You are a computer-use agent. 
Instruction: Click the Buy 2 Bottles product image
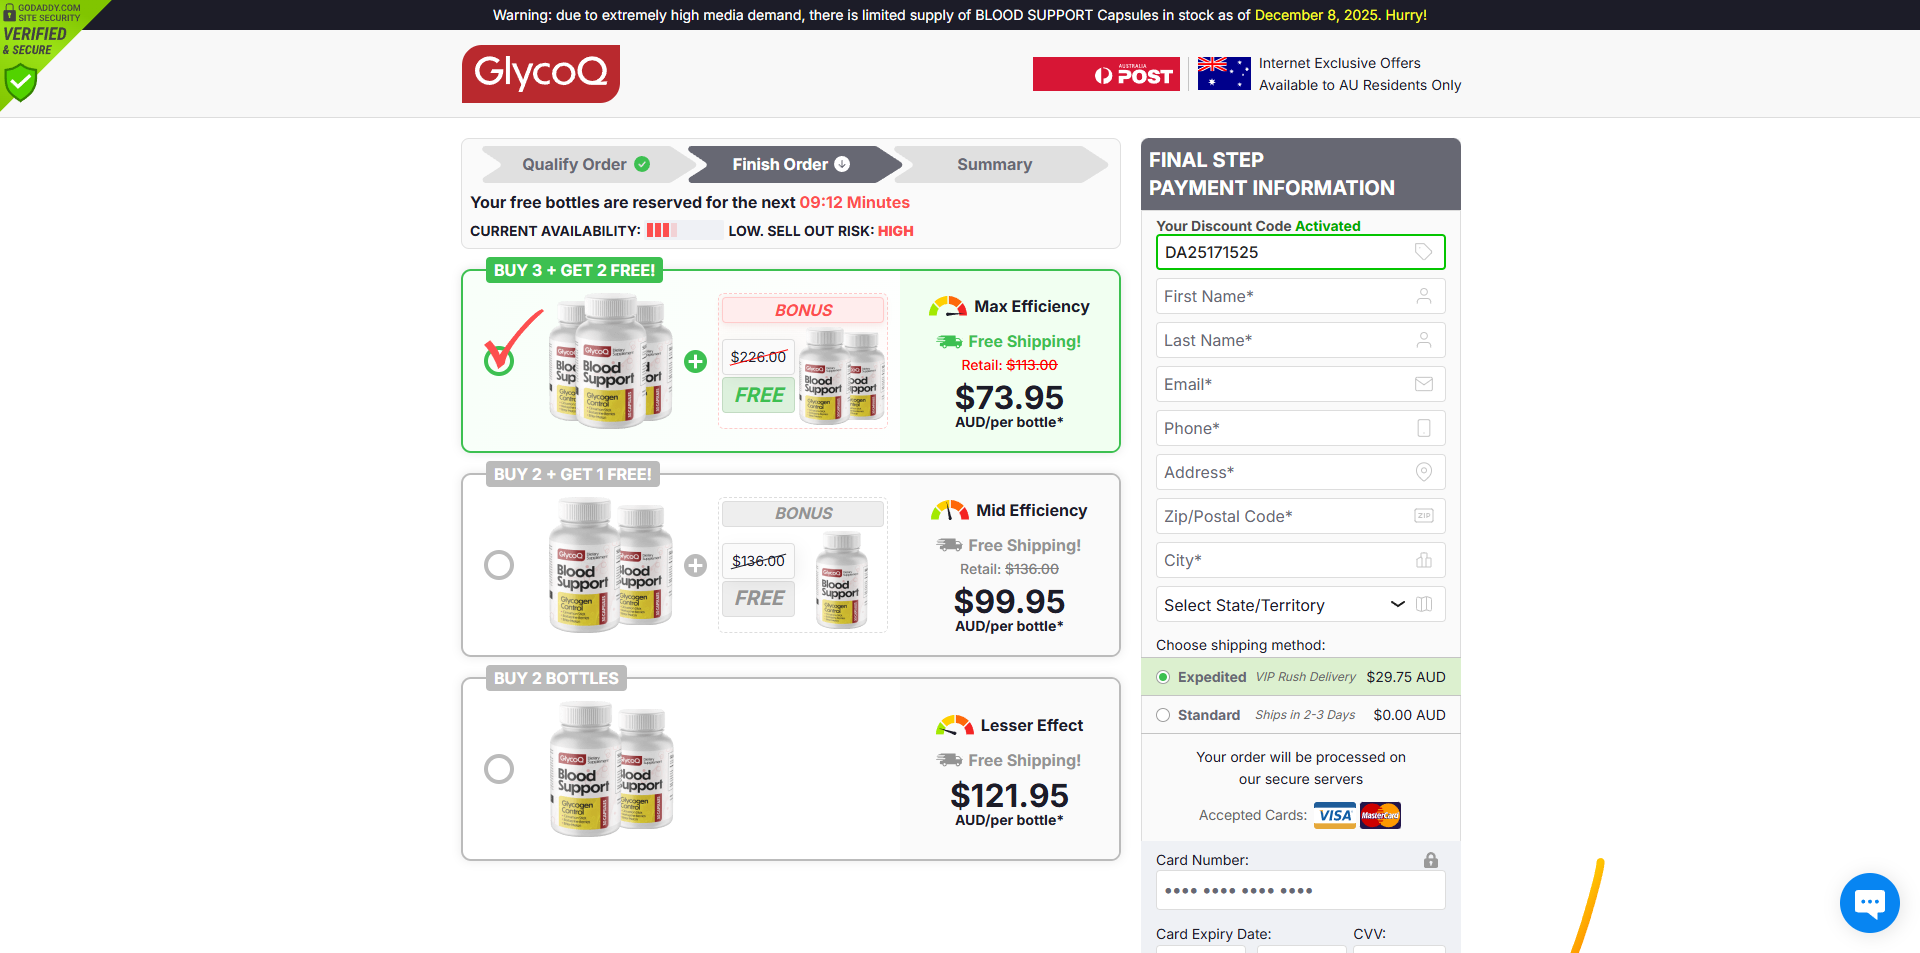tap(611, 769)
